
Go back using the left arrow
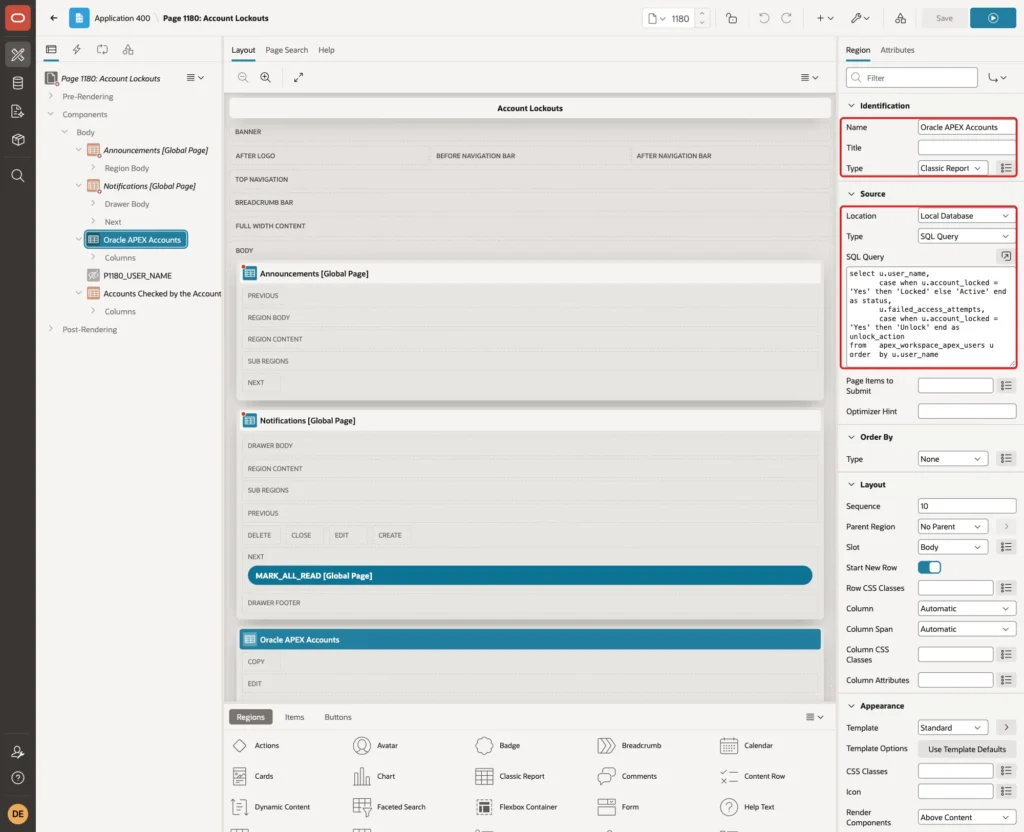(54, 18)
